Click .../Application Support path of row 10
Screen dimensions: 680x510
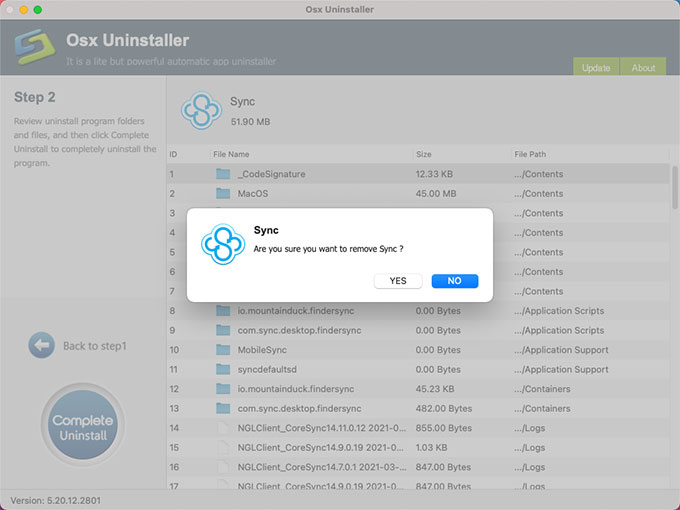pyautogui.click(x=561, y=350)
